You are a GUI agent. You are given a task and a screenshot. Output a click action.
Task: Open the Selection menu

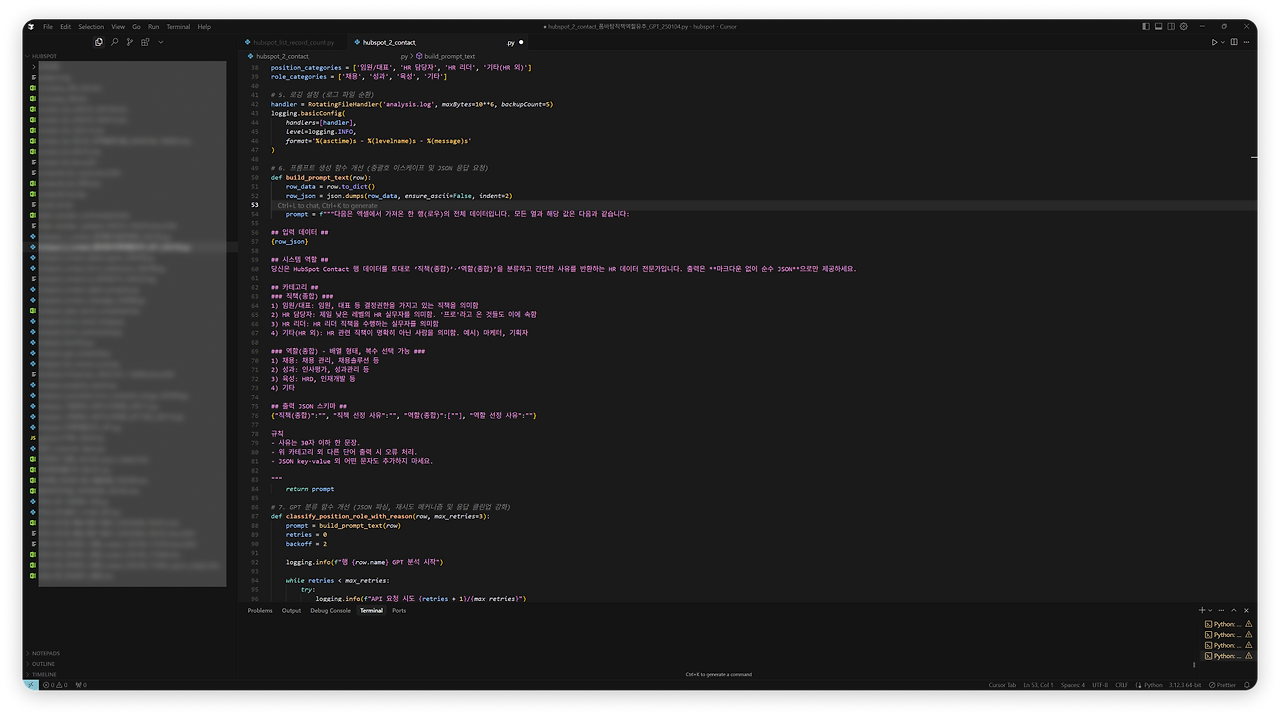(x=91, y=26)
